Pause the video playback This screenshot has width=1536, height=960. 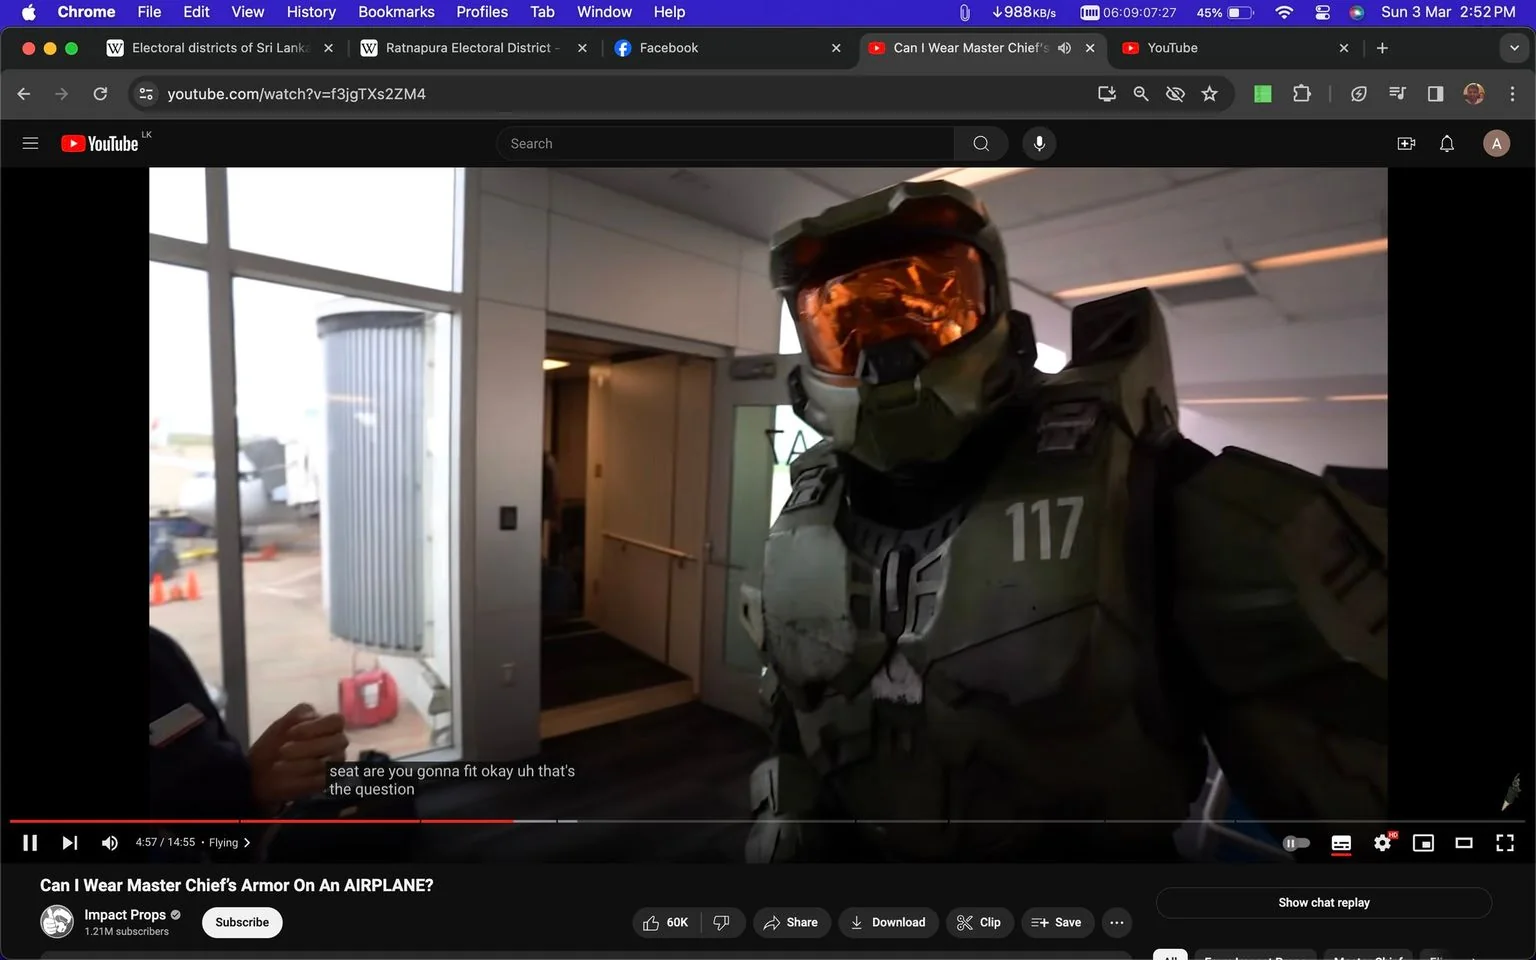tap(30, 843)
